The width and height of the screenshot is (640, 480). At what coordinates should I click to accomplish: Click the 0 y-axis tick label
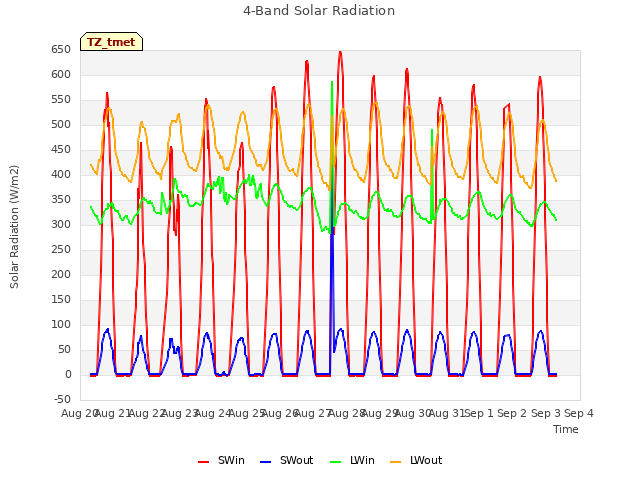pos(68,375)
